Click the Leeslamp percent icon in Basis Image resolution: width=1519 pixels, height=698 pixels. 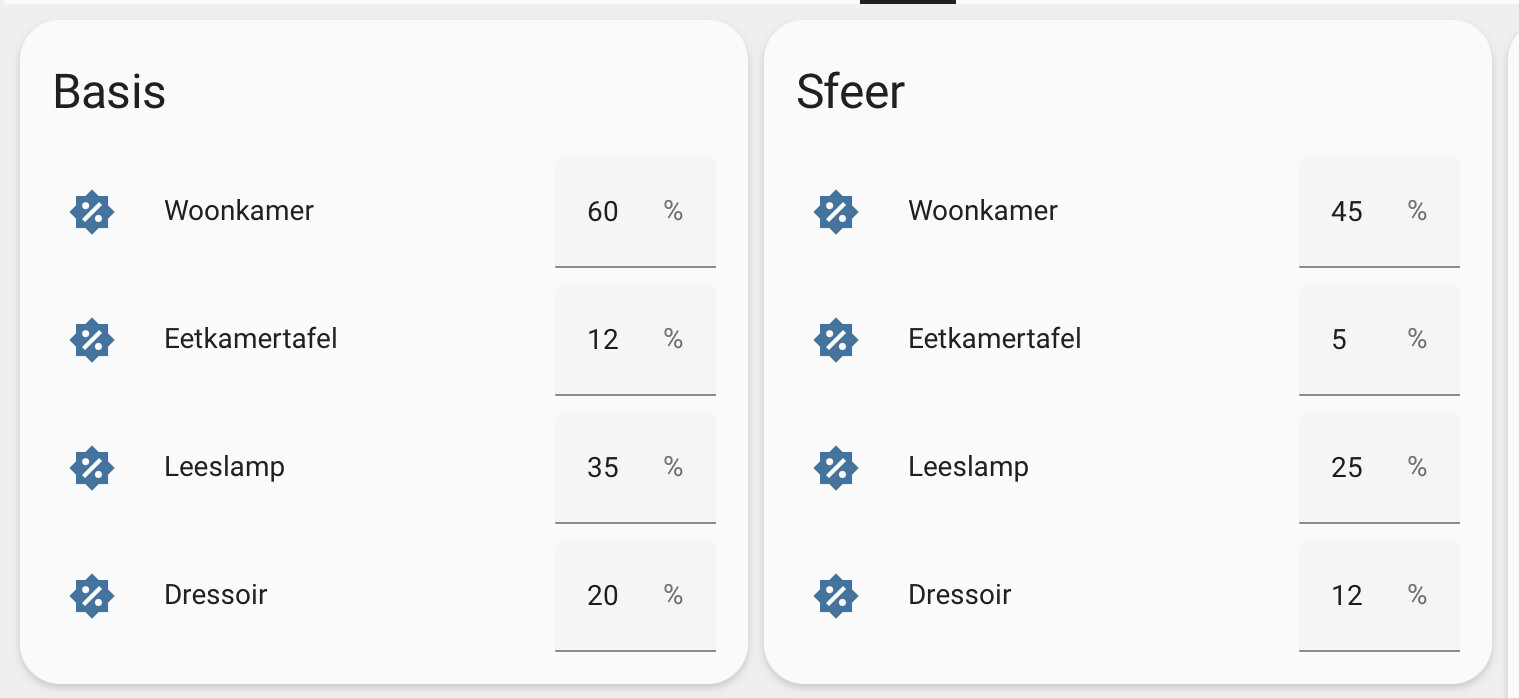[x=92, y=468]
